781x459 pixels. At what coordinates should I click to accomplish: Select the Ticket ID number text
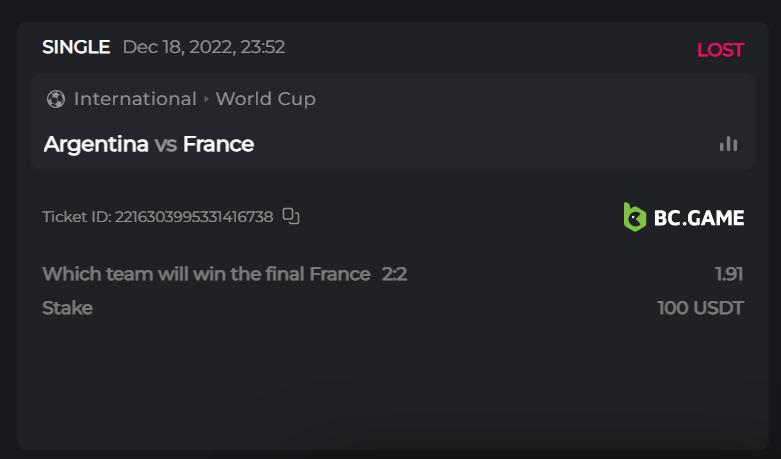[194, 217]
